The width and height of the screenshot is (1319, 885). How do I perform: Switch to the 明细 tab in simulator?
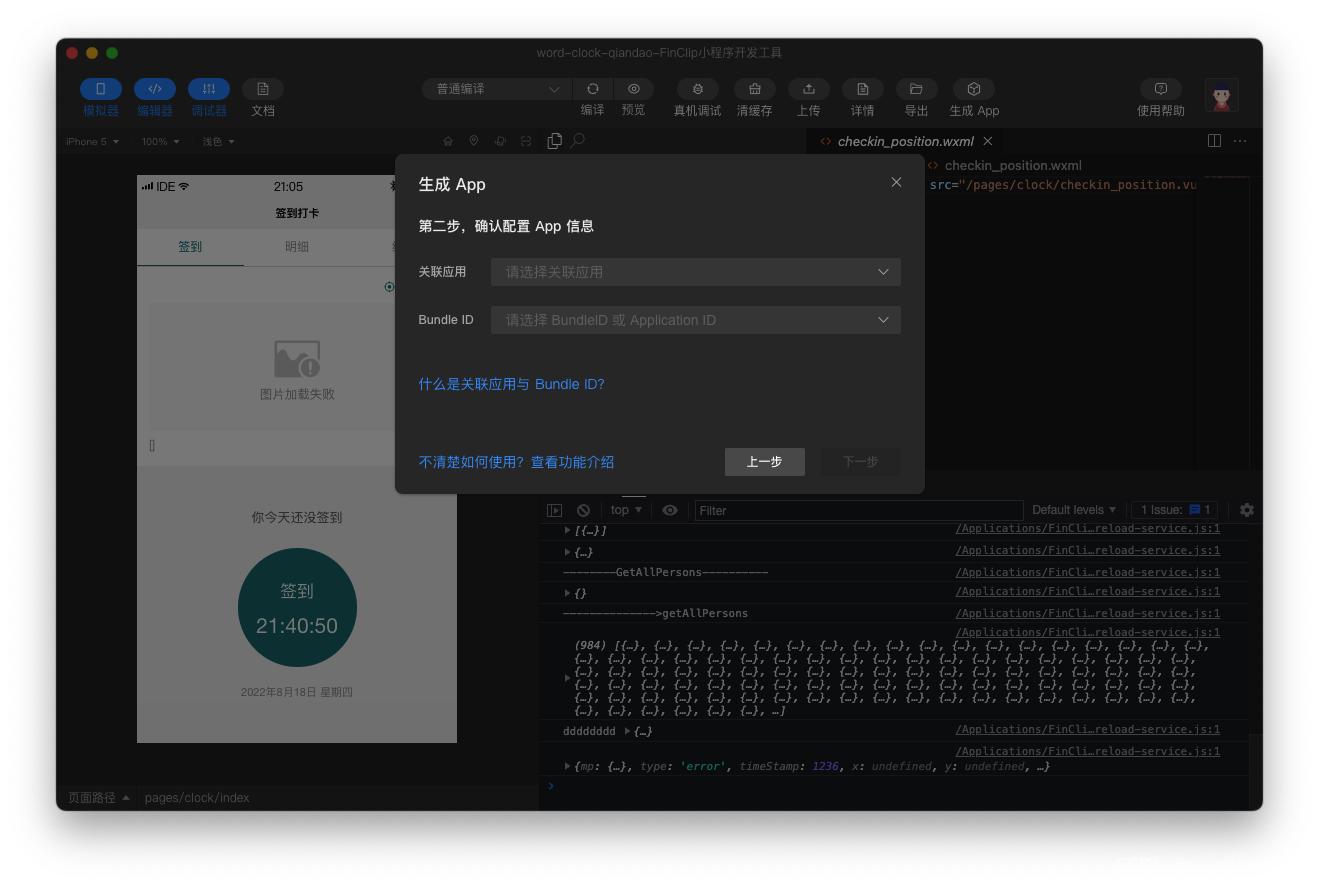(x=297, y=247)
